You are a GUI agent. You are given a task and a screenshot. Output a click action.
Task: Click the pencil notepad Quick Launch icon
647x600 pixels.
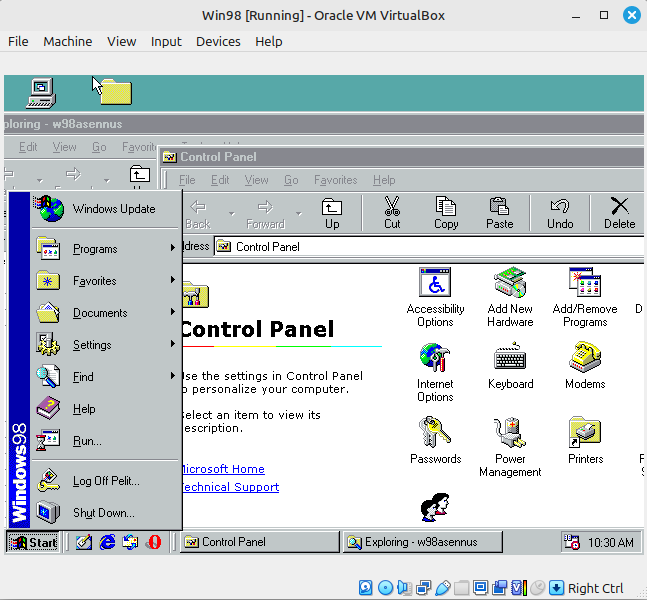(84, 542)
